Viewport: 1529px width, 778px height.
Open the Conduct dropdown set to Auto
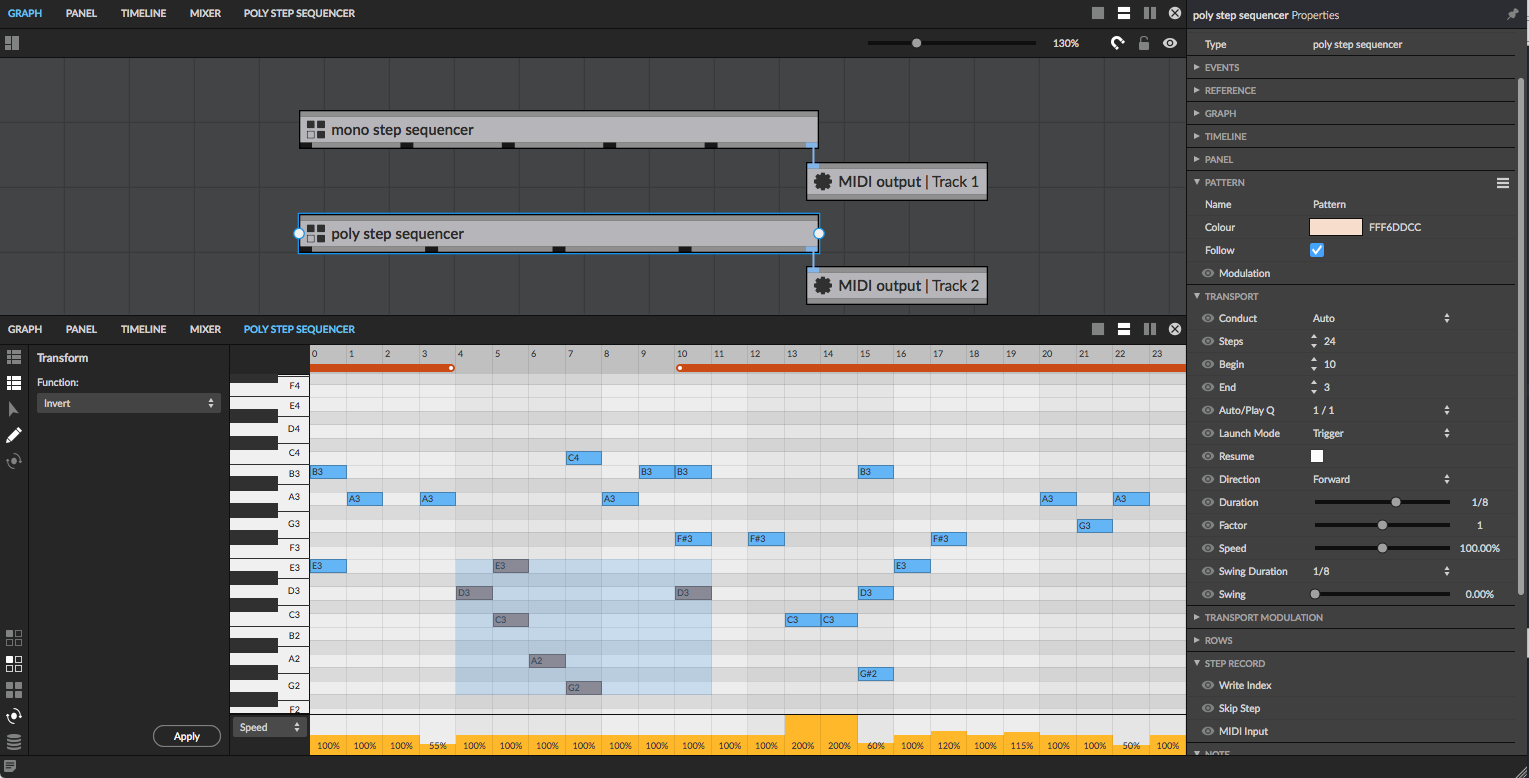point(1381,318)
